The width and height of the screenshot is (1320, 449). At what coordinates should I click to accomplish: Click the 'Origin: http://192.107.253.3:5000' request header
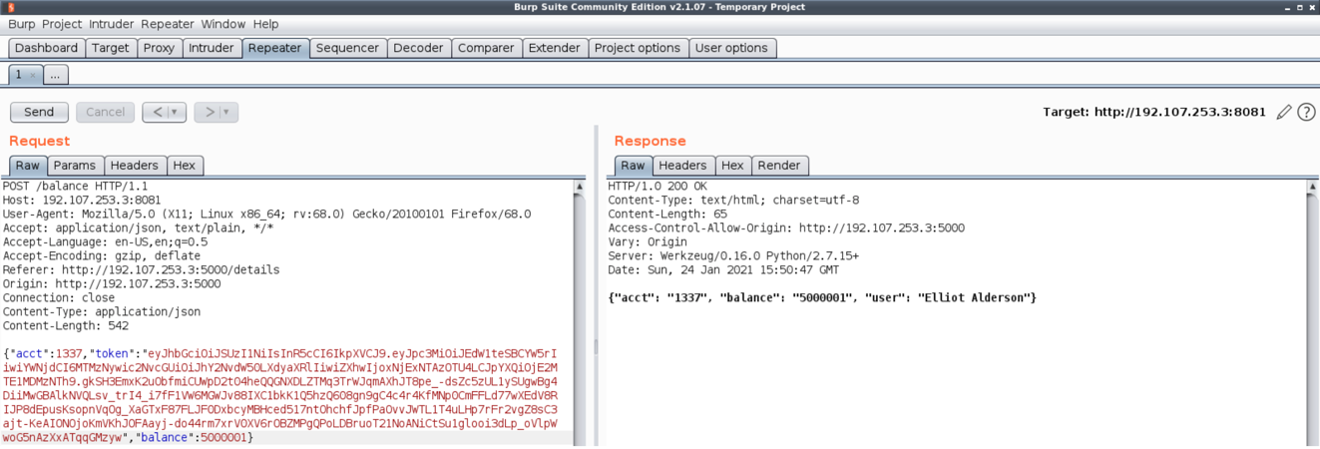[x=111, y=284]
